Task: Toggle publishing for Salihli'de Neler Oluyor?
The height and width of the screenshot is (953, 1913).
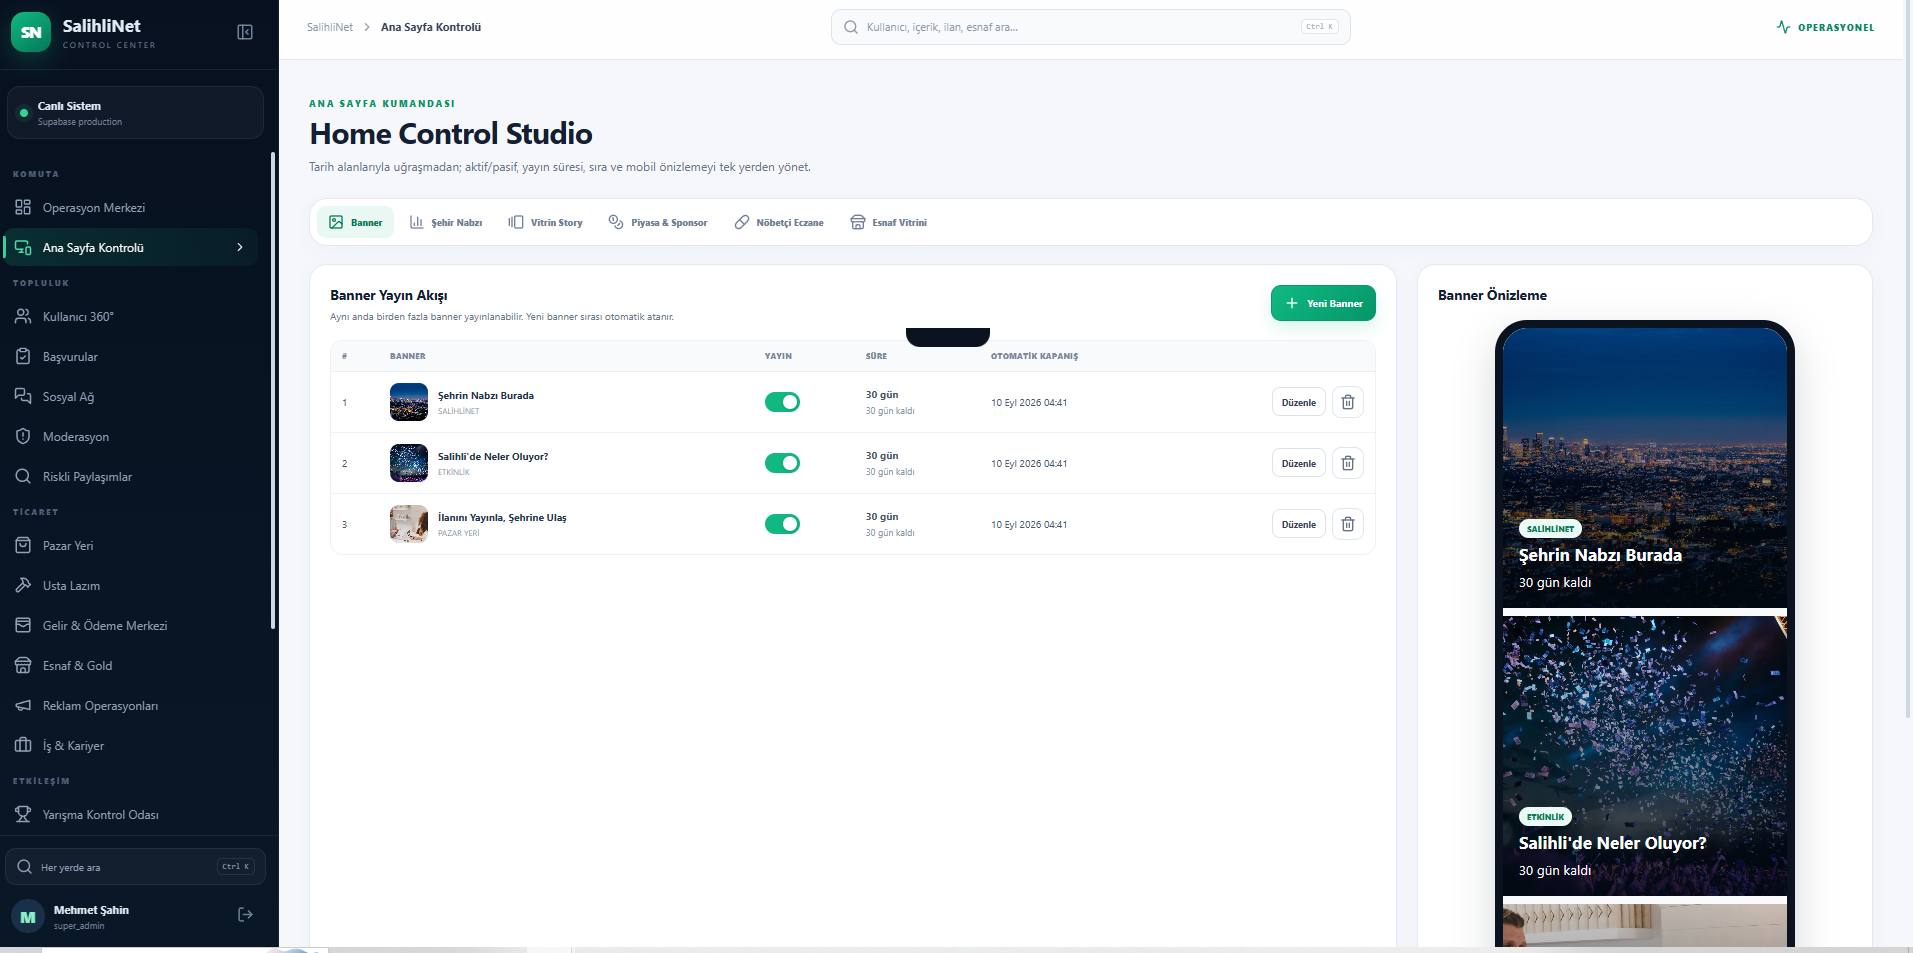Action: 782,463
